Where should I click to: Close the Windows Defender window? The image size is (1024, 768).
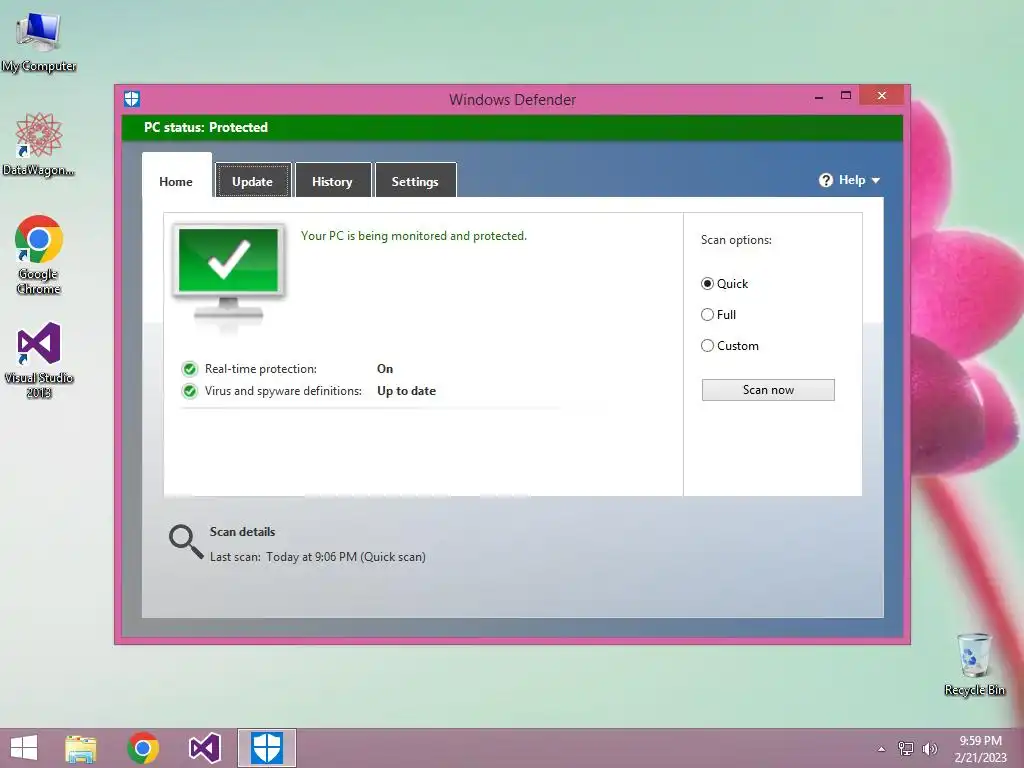tap(882, 96)
